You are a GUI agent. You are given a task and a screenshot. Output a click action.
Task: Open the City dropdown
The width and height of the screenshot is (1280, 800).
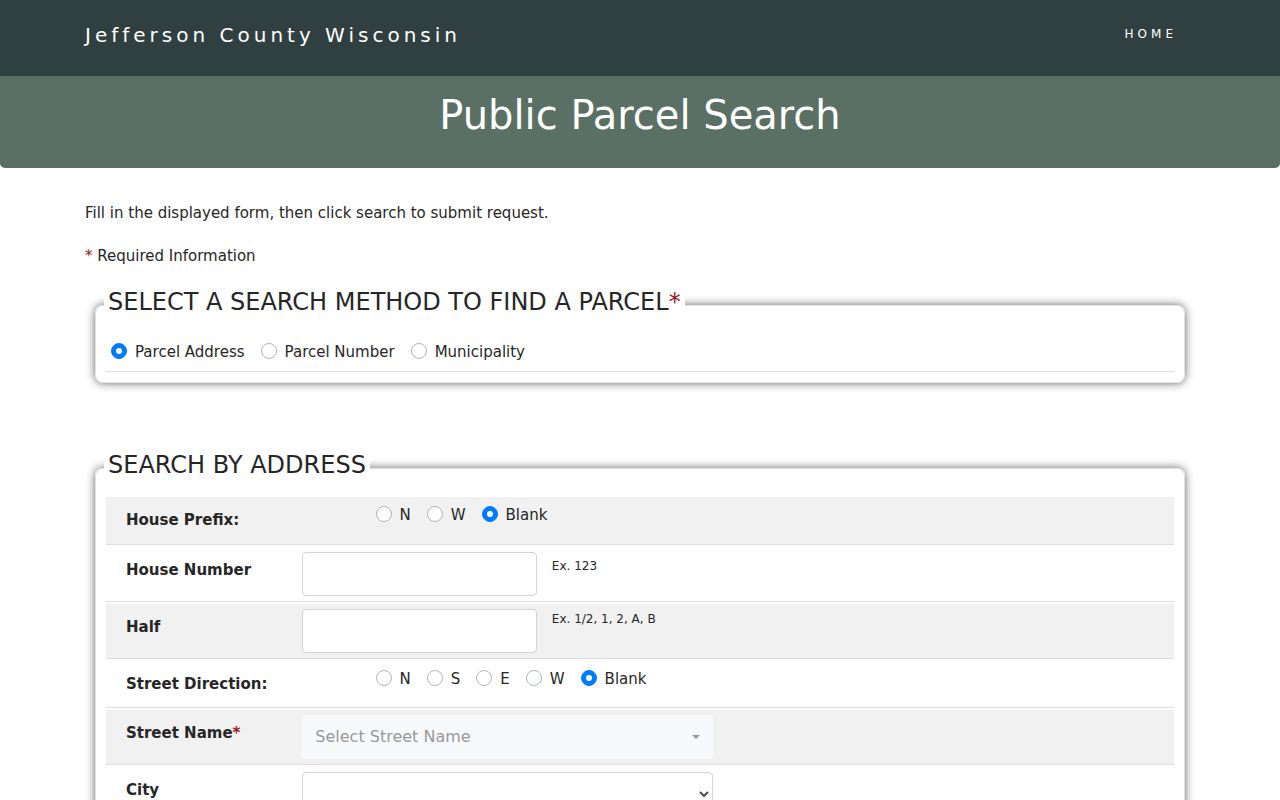coord(508,787)
